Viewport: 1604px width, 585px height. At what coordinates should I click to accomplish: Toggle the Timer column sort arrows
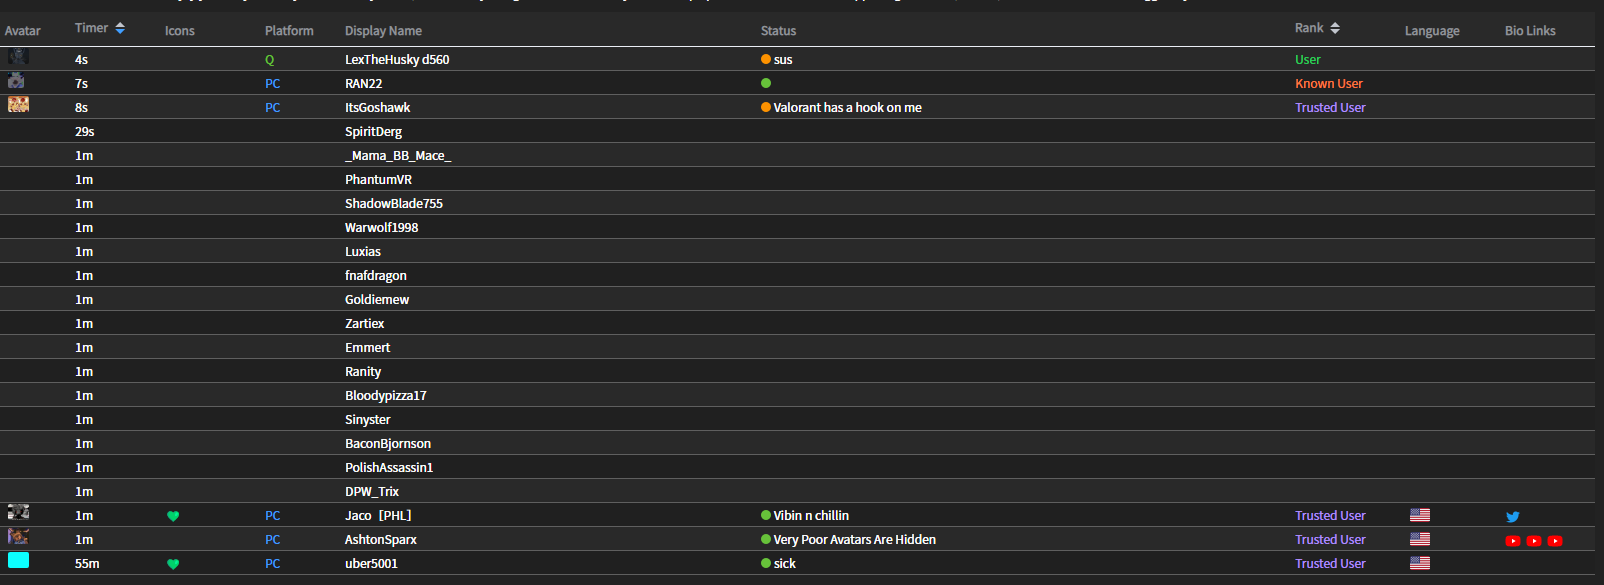coord(119,27)
